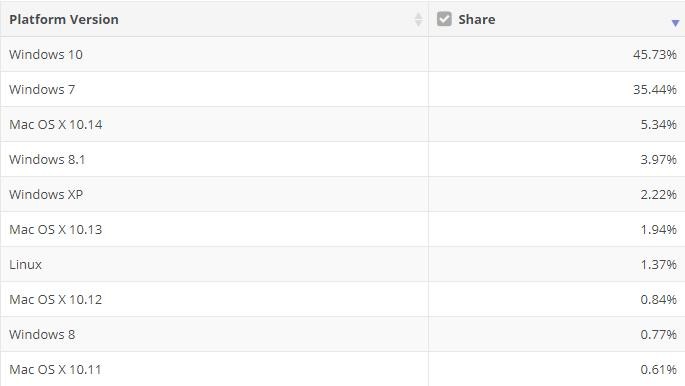
Task: Select the Mac OS X 10.11 row
Action: coord(342,369)
